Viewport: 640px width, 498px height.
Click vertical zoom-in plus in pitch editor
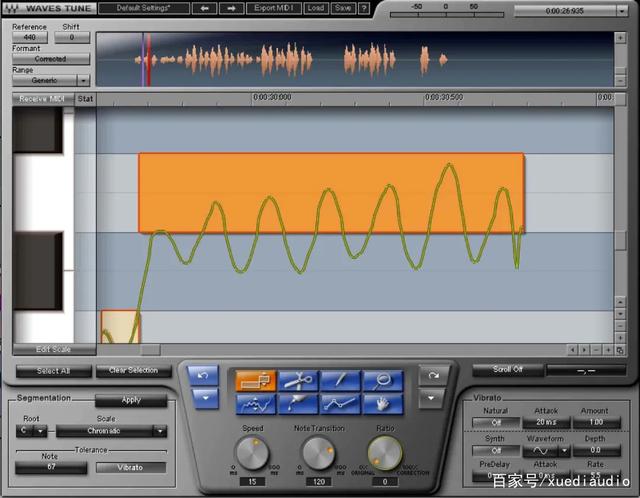click(620, 338)
